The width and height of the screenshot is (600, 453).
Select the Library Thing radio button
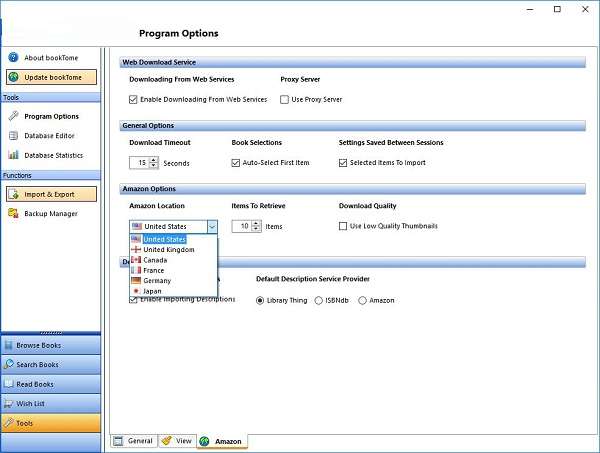pos(260,300)
